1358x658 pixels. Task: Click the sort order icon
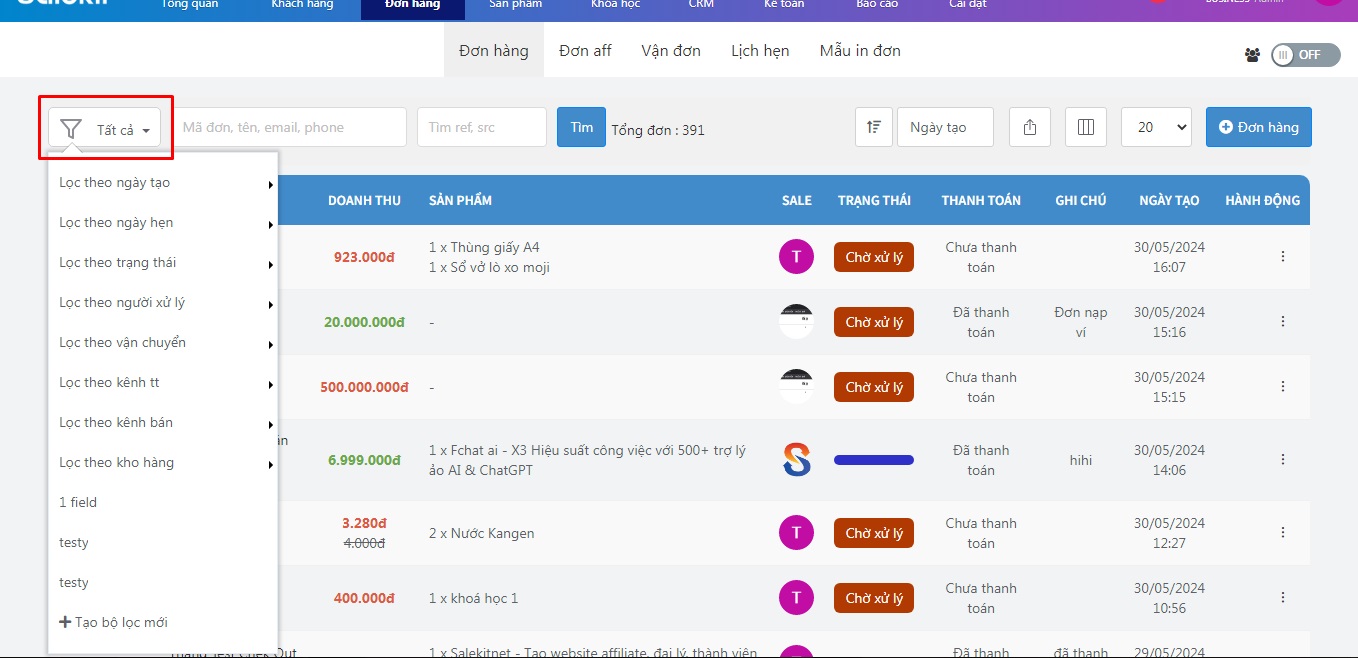click(874, 127)
